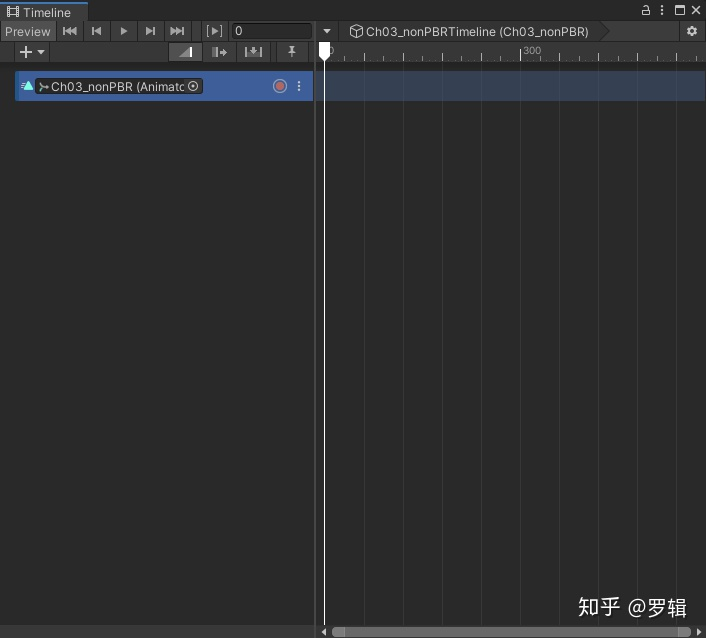
Task: Advance to the next frame
Action: coord(150,31)
